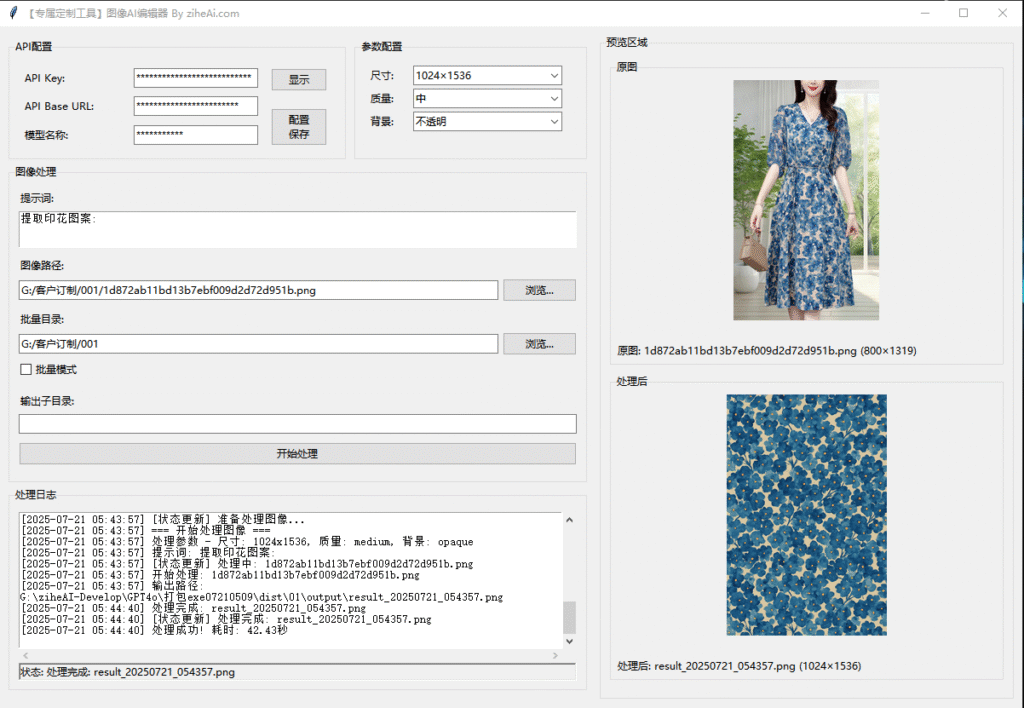Open the 尺寸 dropdown showing 1024×1536

pyautogui.click(x=487, y=76)
